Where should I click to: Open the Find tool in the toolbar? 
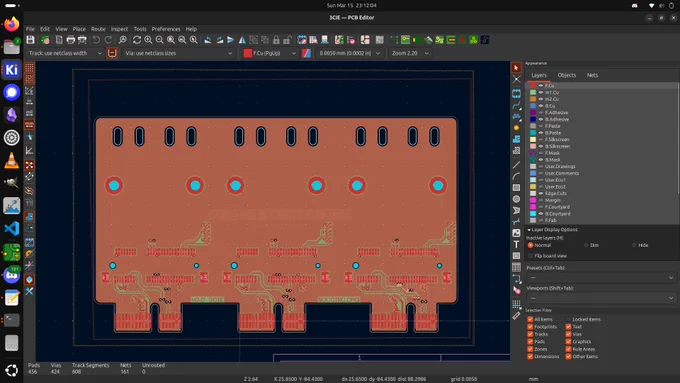(x=123, y=40)
